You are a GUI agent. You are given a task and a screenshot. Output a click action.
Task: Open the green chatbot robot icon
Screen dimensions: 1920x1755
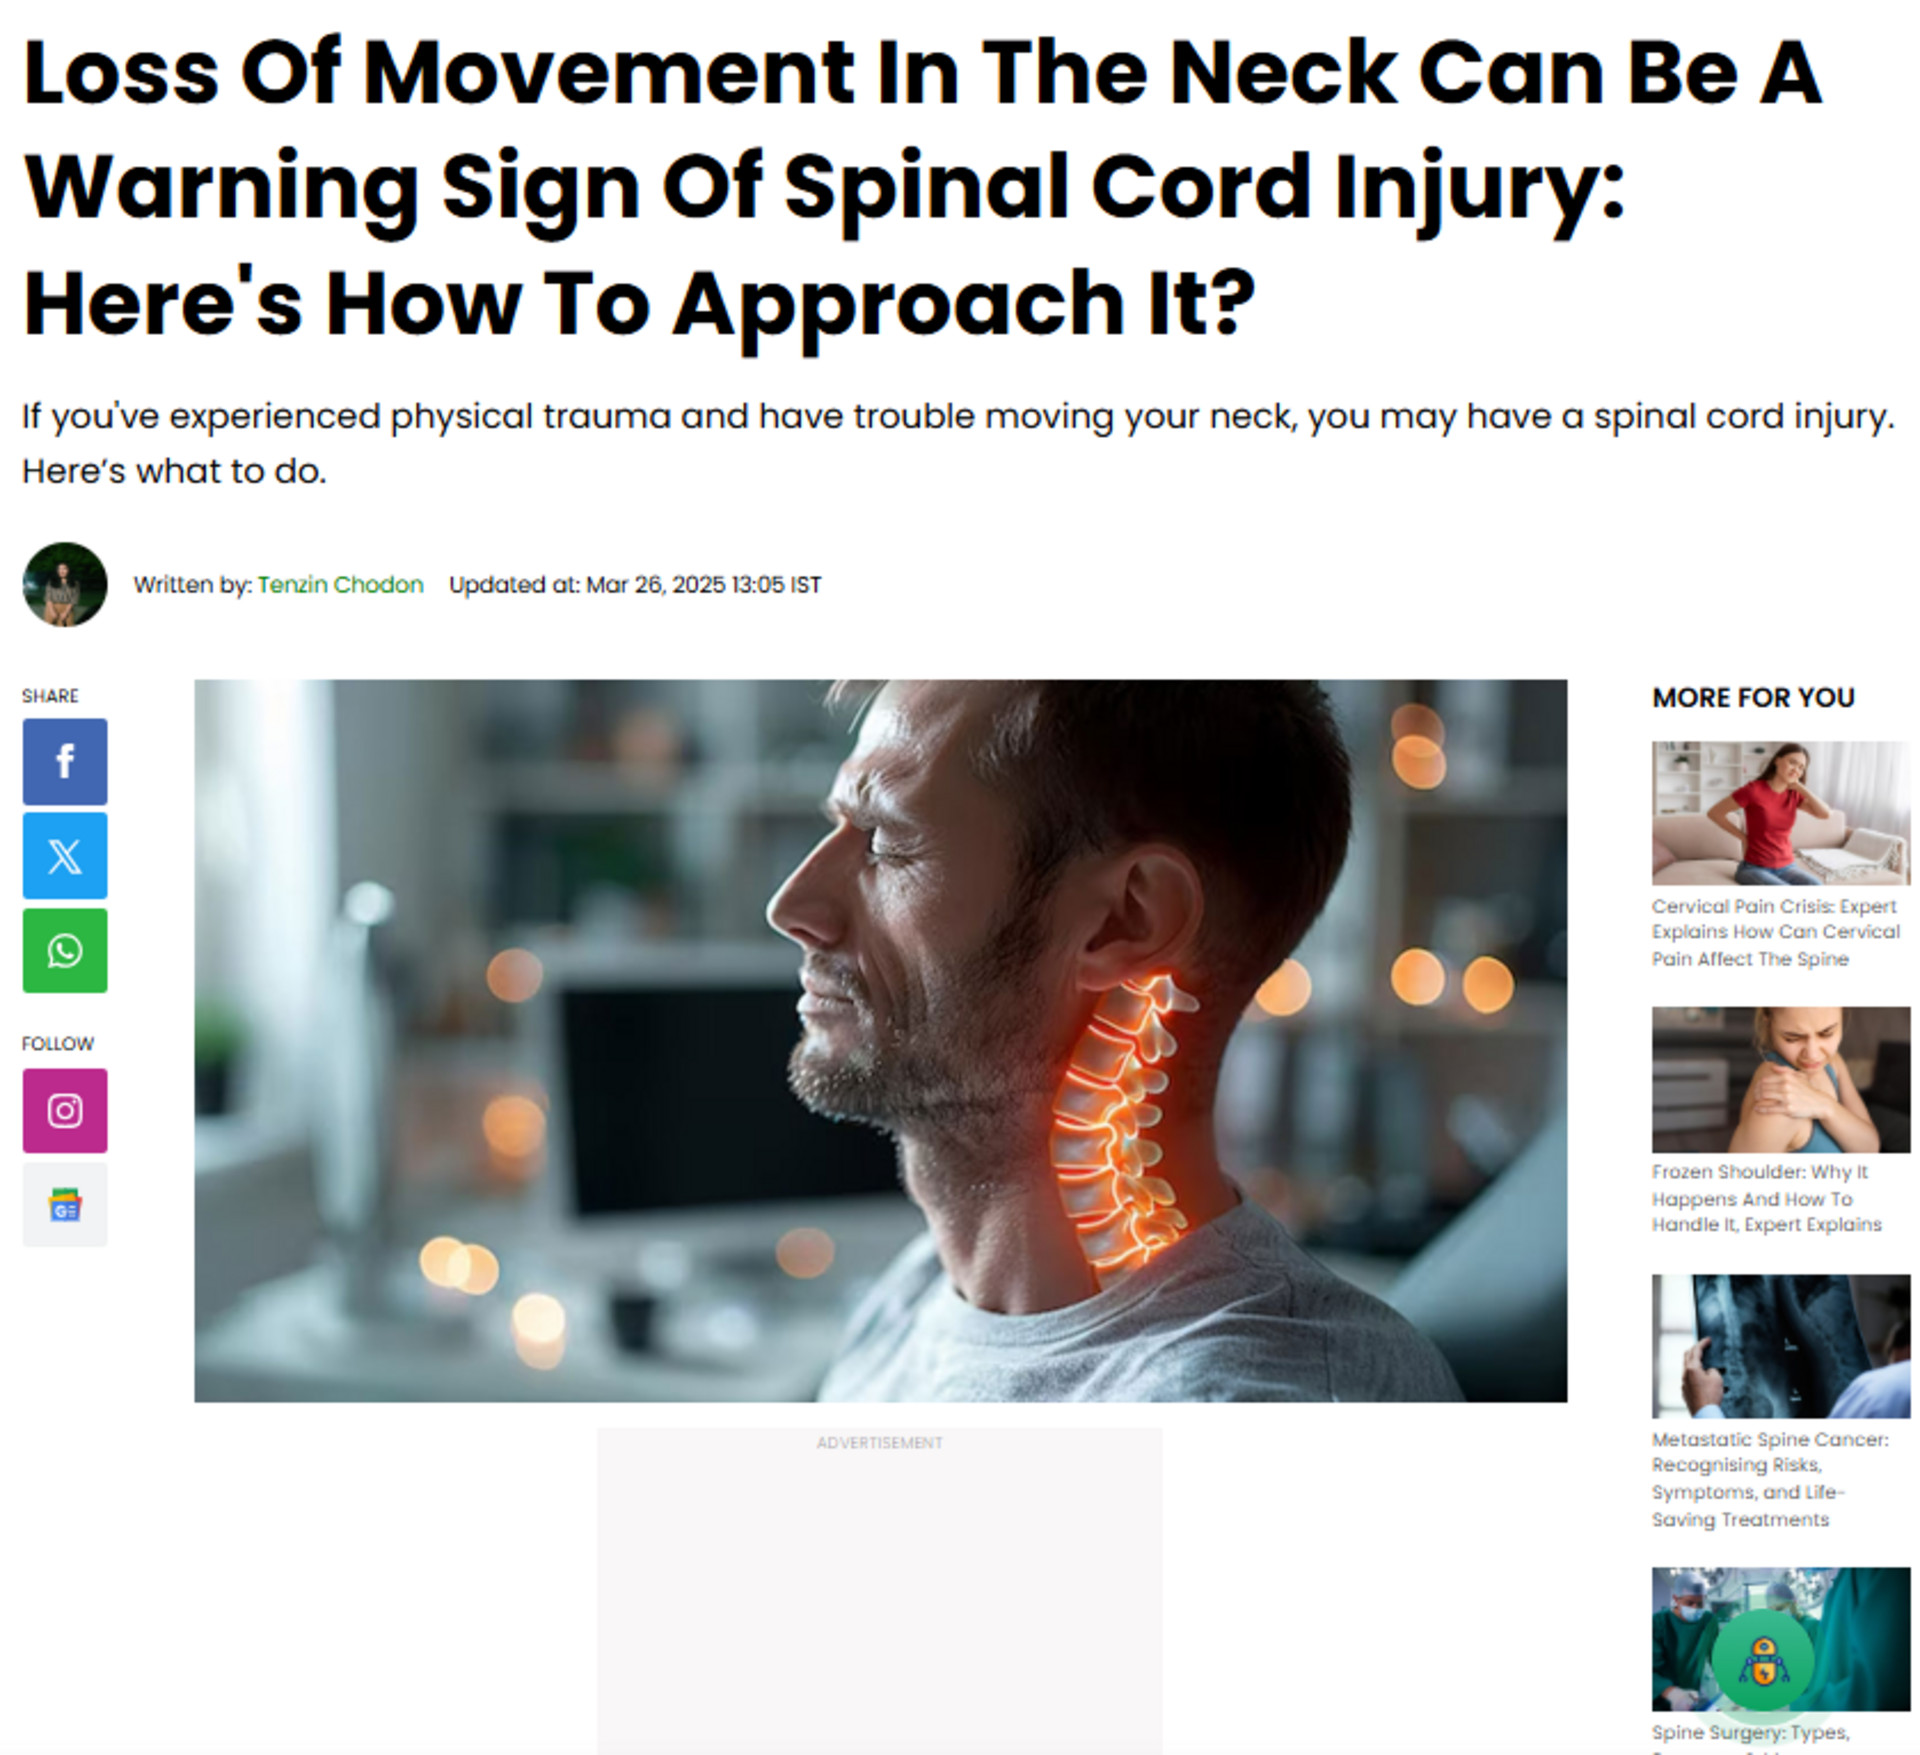(1763, 1661)
